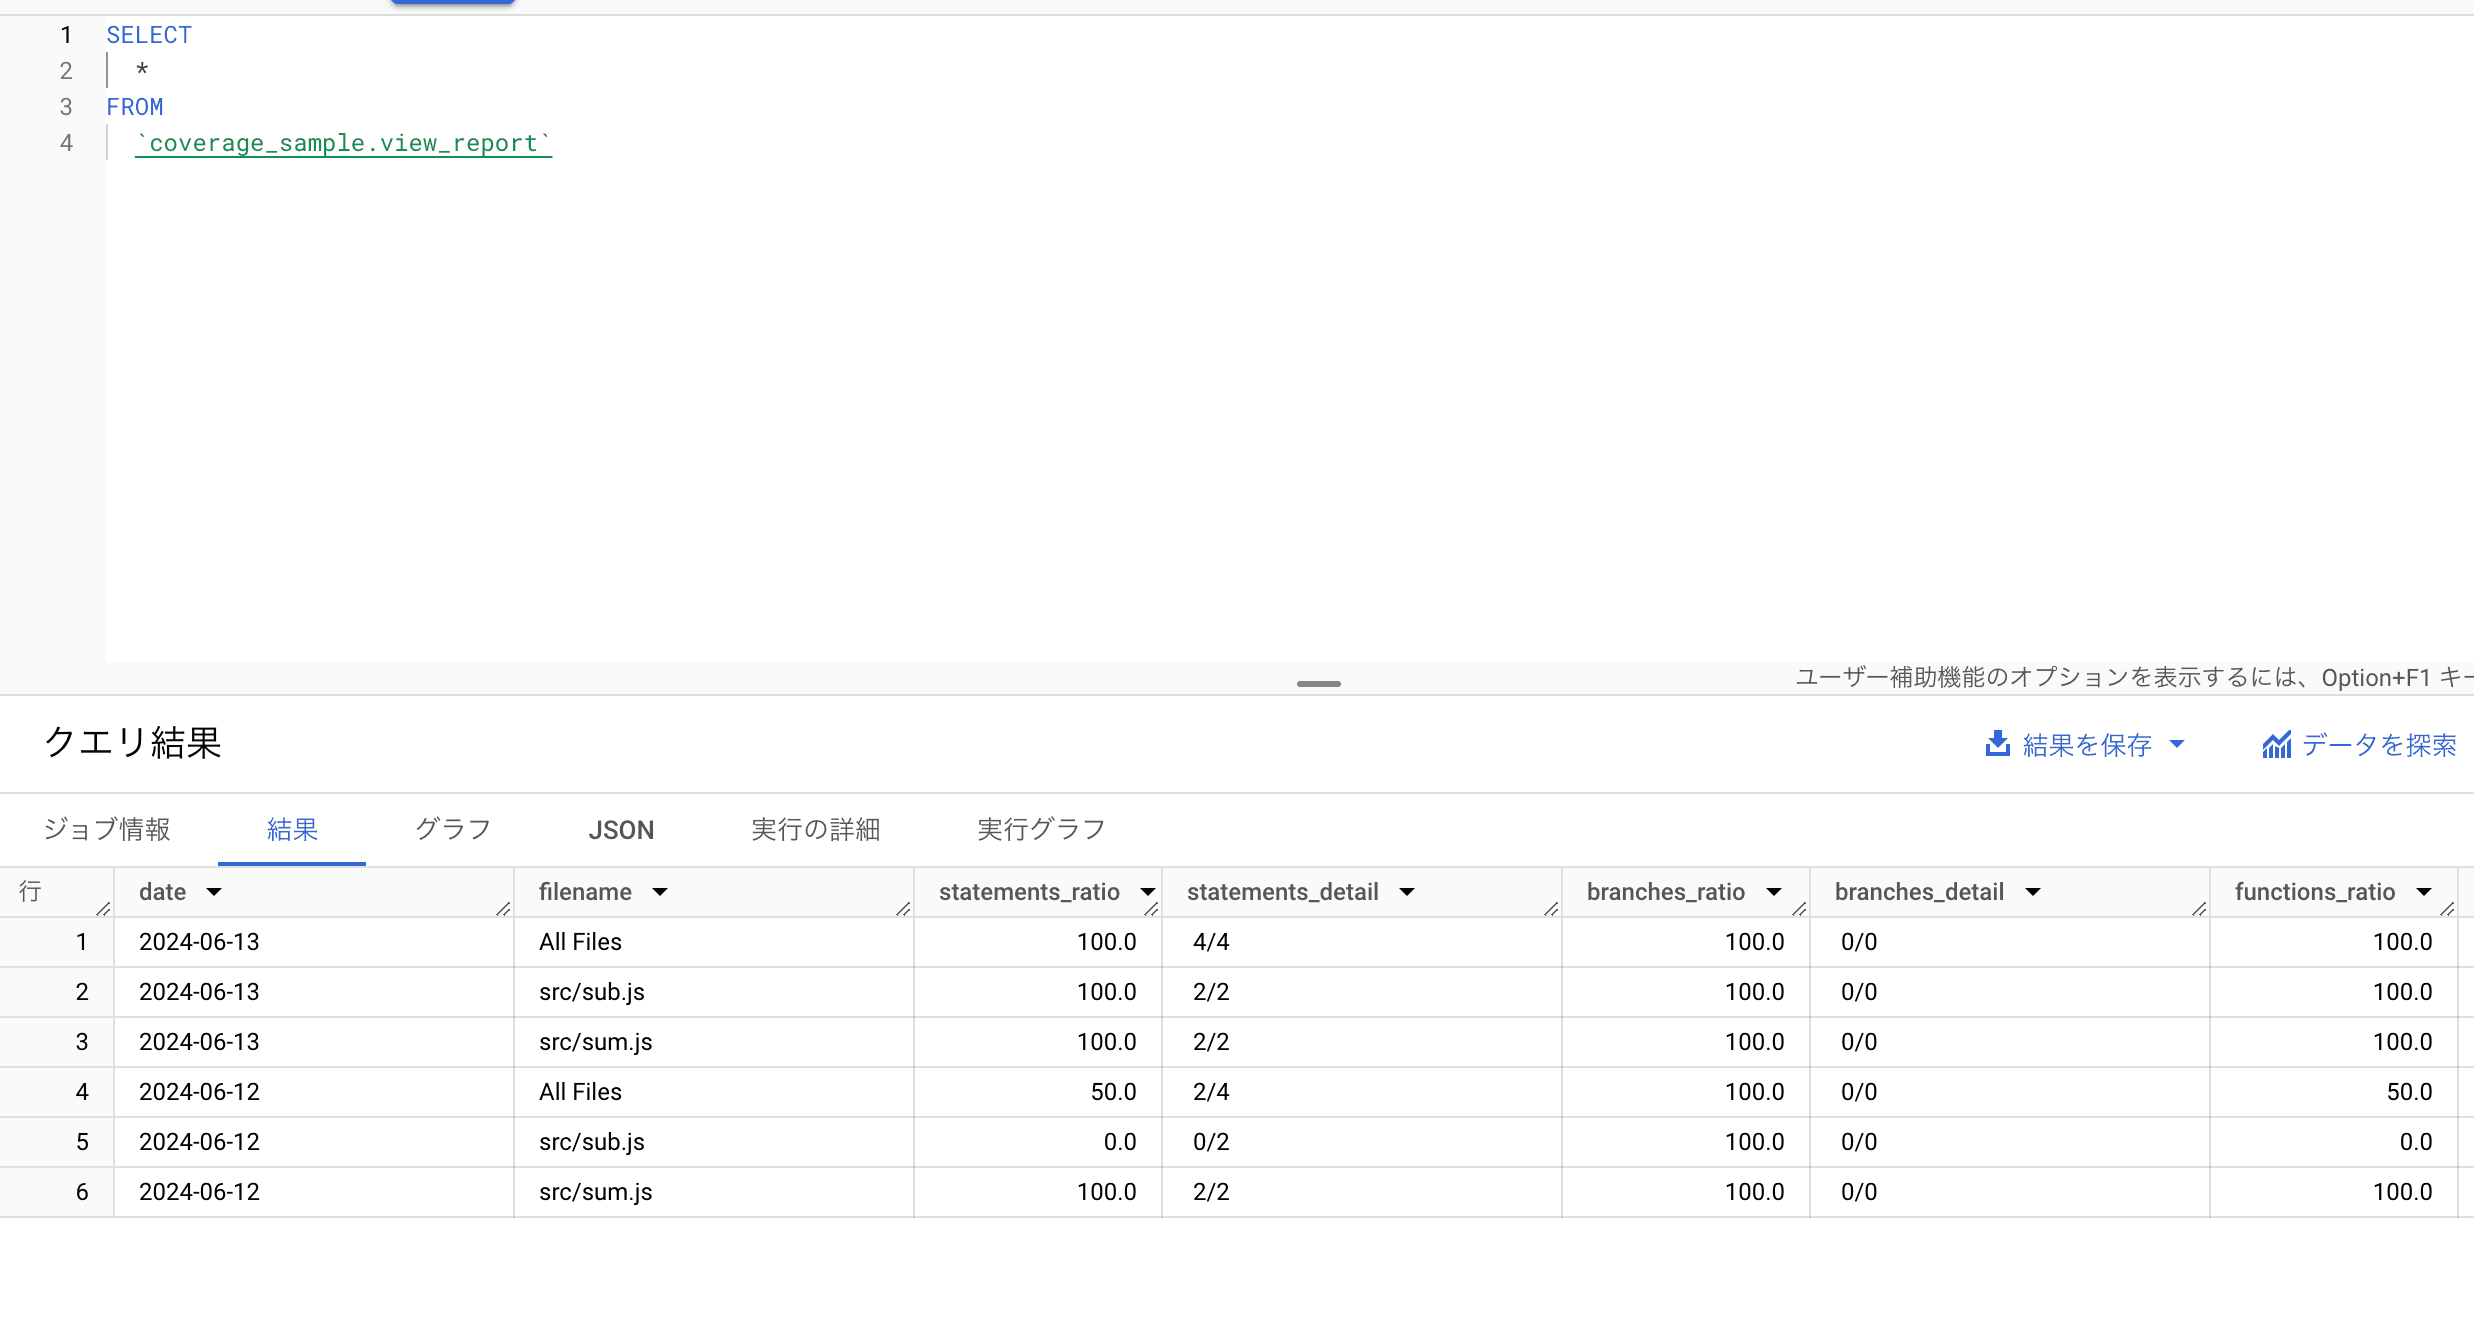This screenshot has height=1320, width=2474.
Task: Click the coverage_sample.view_report table link
Action: [x=343, y=144]
